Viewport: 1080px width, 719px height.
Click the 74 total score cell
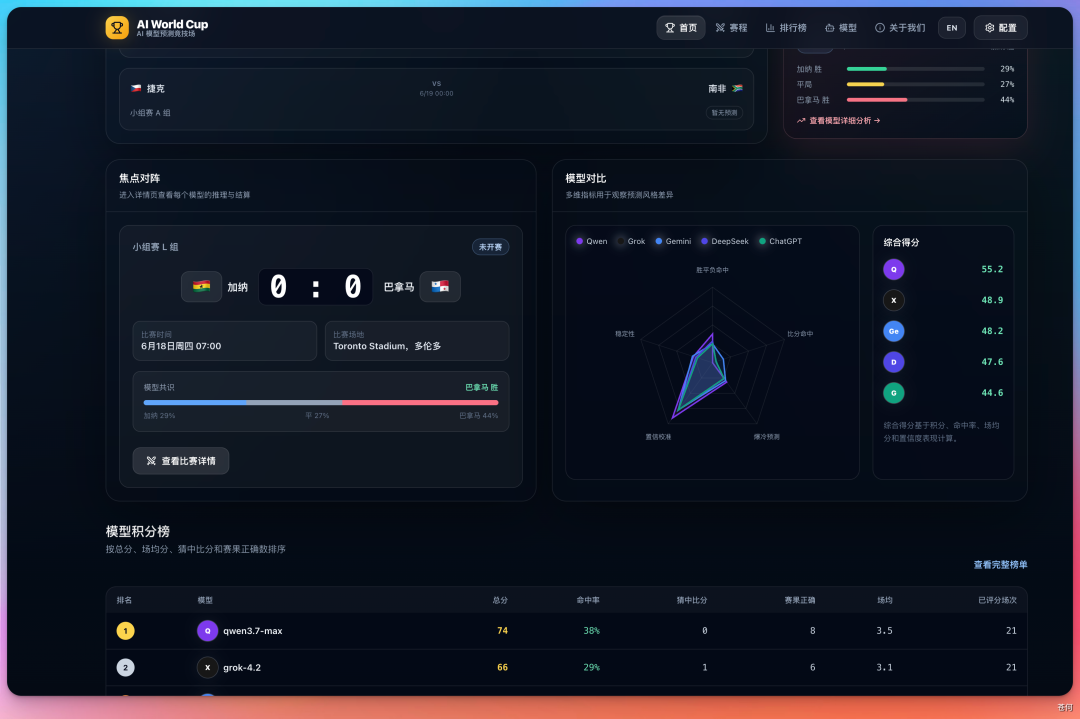(502, 631)
